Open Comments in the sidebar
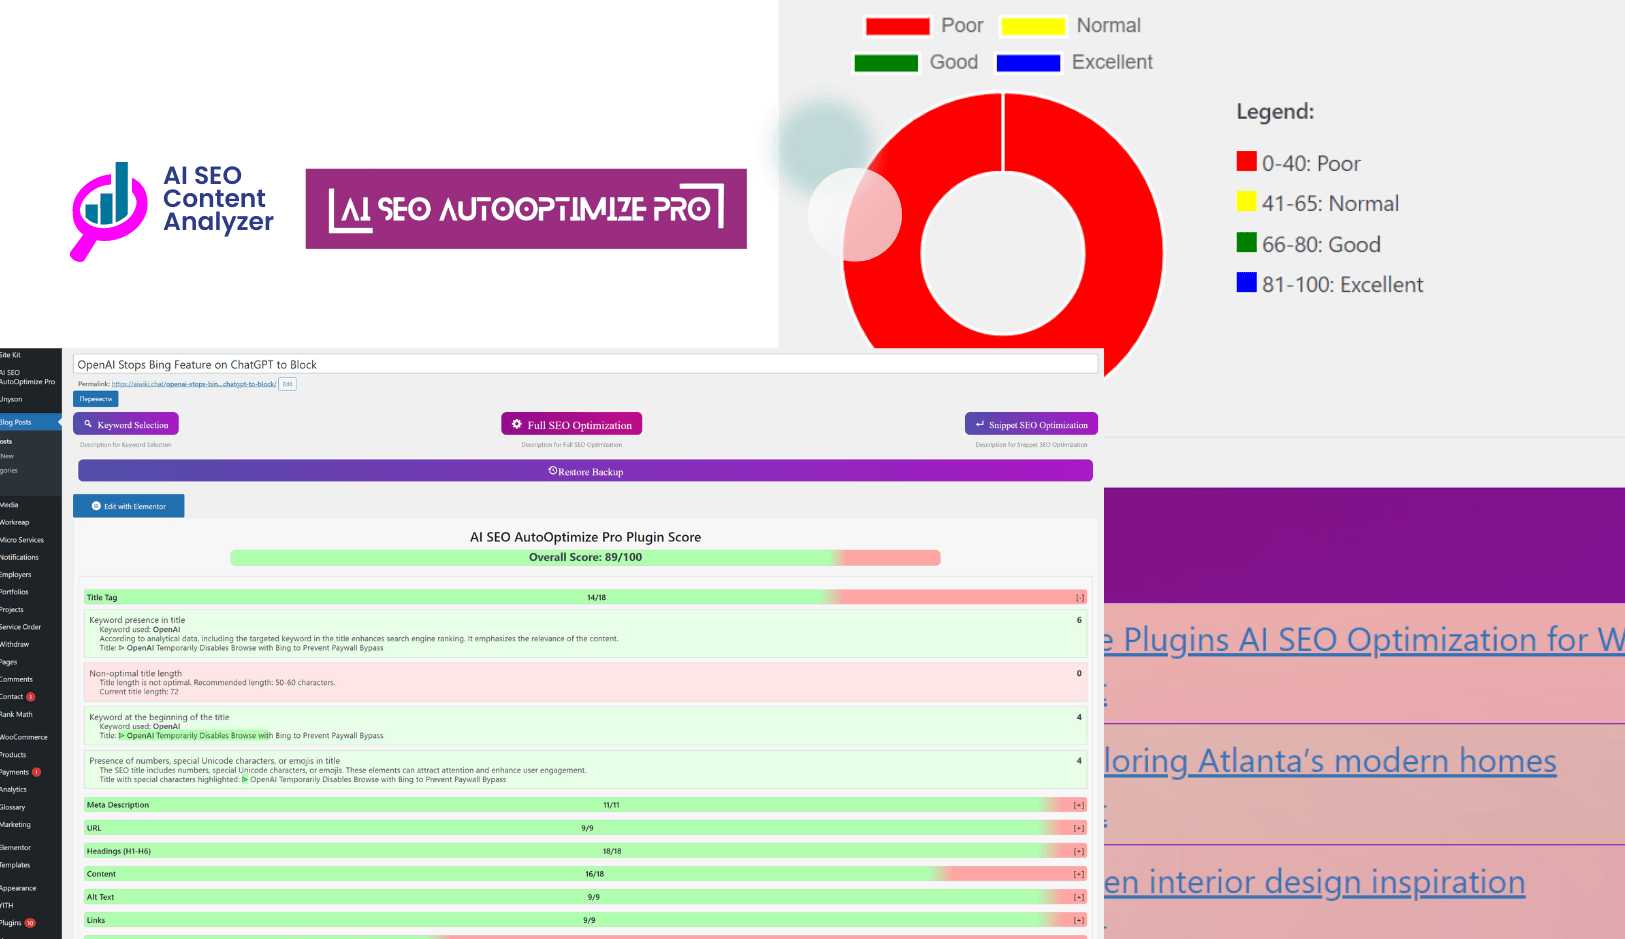This screenshot has width=1625, height=939. point(16,679)
